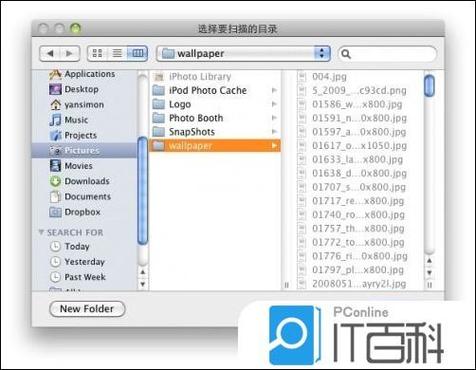
Task: Open the Photo Booth folder
Action: pyautogui.click(x=215, y=118)
